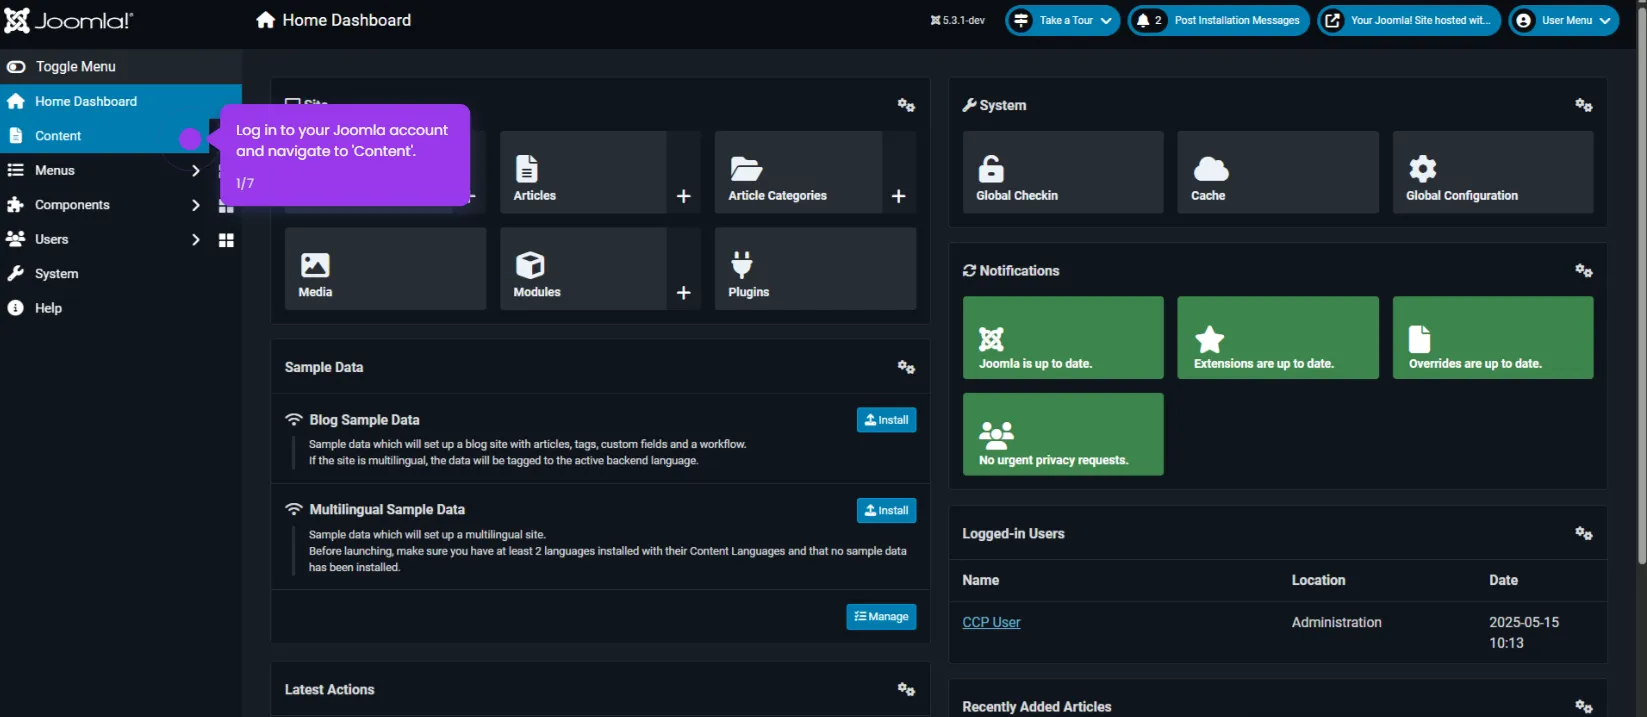Open the Media quick icon

tap(385, 268)
